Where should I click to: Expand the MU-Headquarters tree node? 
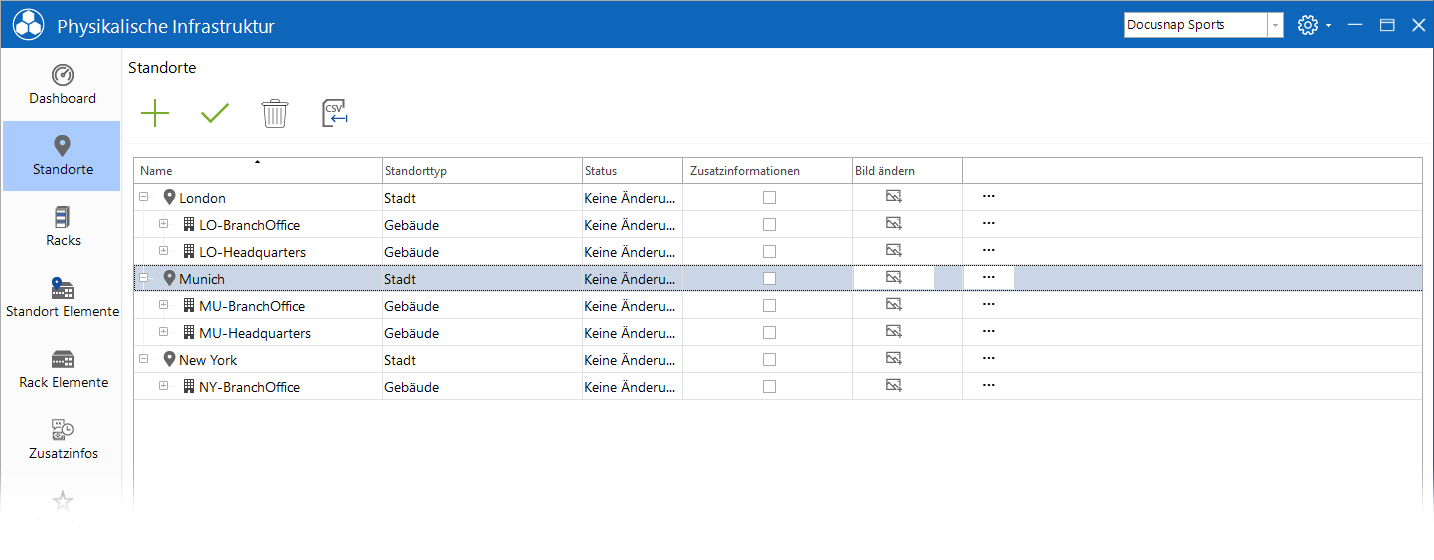164,333
